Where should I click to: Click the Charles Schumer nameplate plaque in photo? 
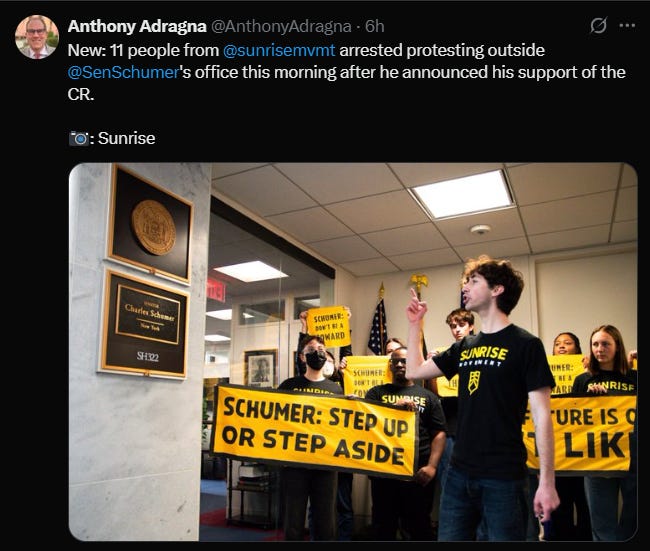[x=143, y=325]
